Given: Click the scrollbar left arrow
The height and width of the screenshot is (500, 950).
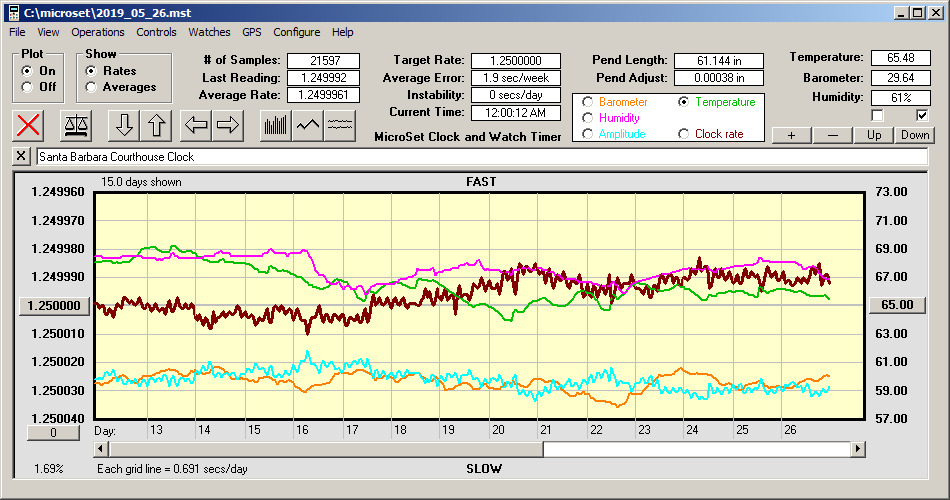Looking at the screenshot, I should coord(101,449).
